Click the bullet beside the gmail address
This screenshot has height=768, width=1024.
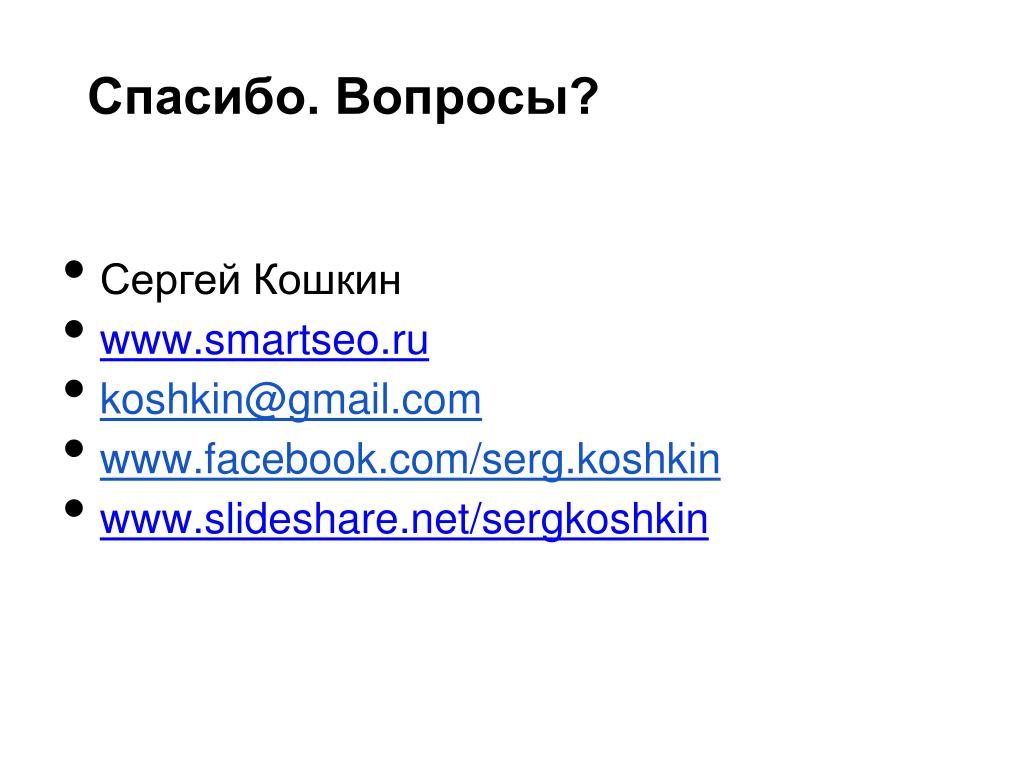point(74,389)
